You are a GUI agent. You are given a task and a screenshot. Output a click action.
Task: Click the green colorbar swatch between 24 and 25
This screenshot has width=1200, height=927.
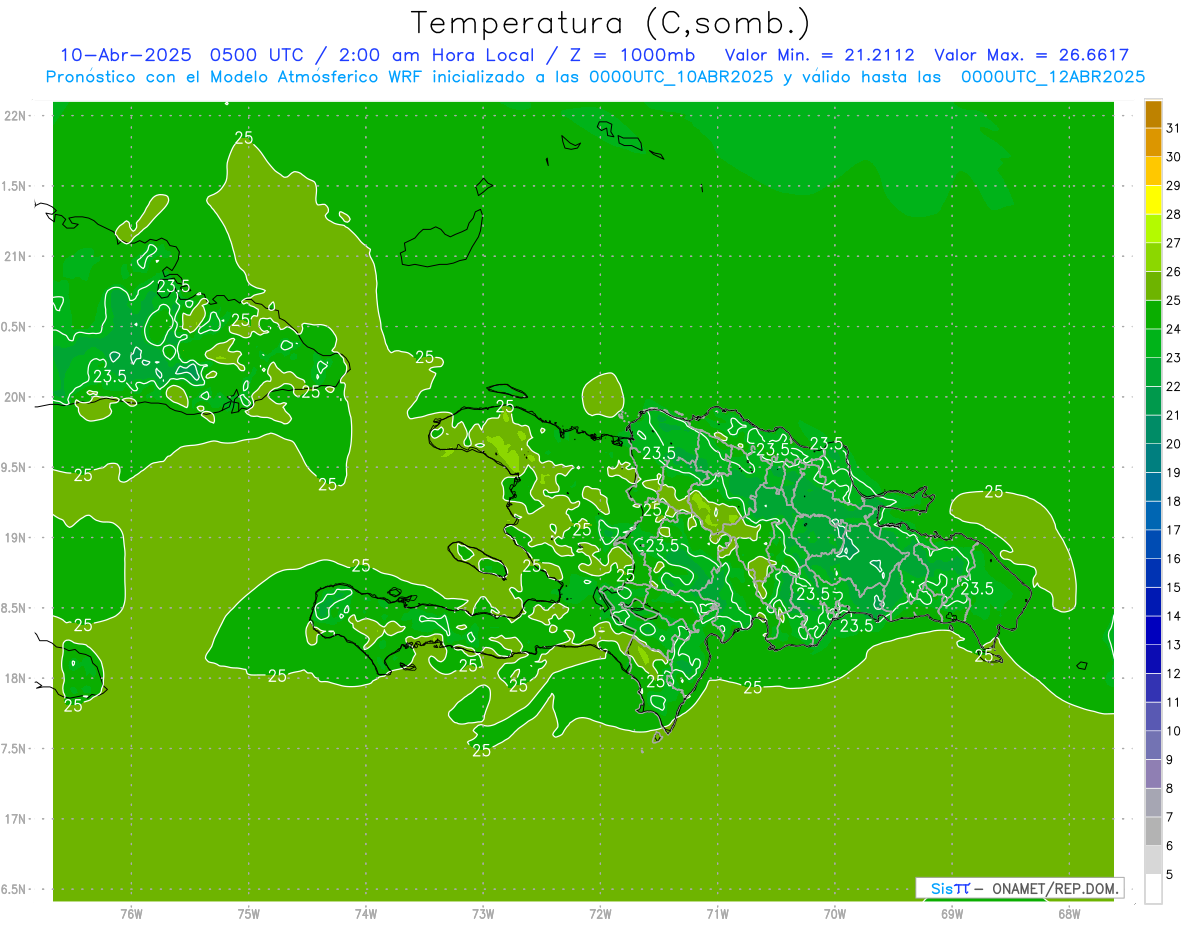click(1153, 315)
